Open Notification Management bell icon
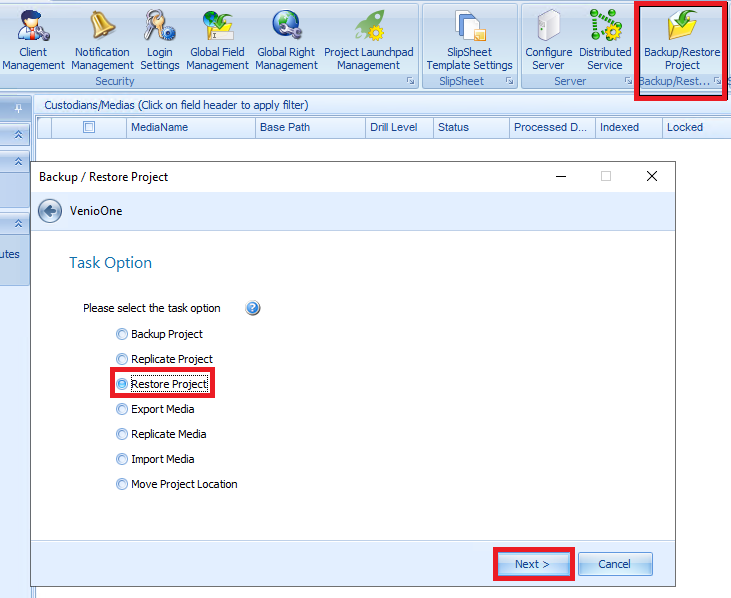This screenshot has height=598, width=731. click(x=102, y=24)
